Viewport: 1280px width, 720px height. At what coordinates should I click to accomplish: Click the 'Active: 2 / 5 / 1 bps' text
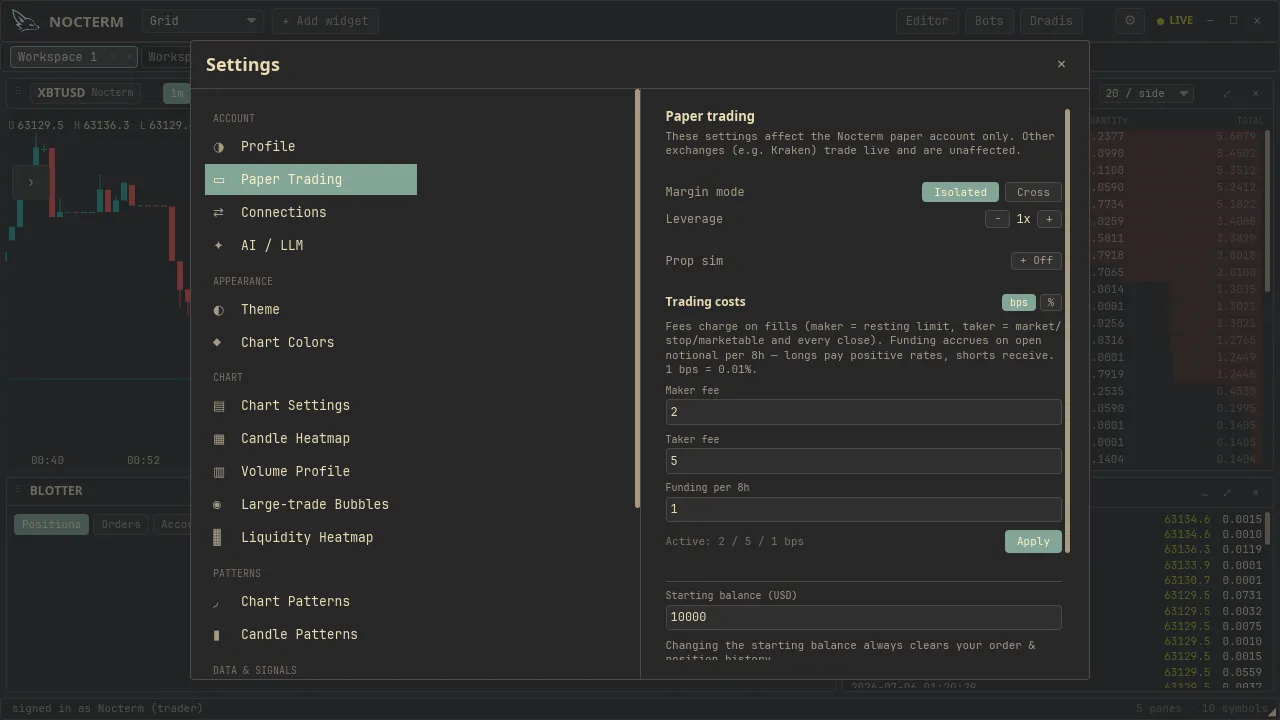coord(734,541)
